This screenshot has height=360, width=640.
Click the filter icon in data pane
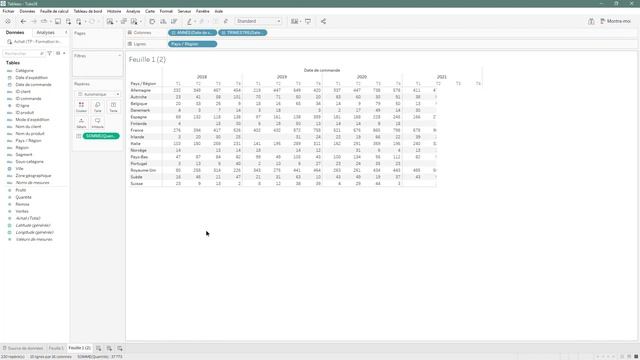coord(49,53)
